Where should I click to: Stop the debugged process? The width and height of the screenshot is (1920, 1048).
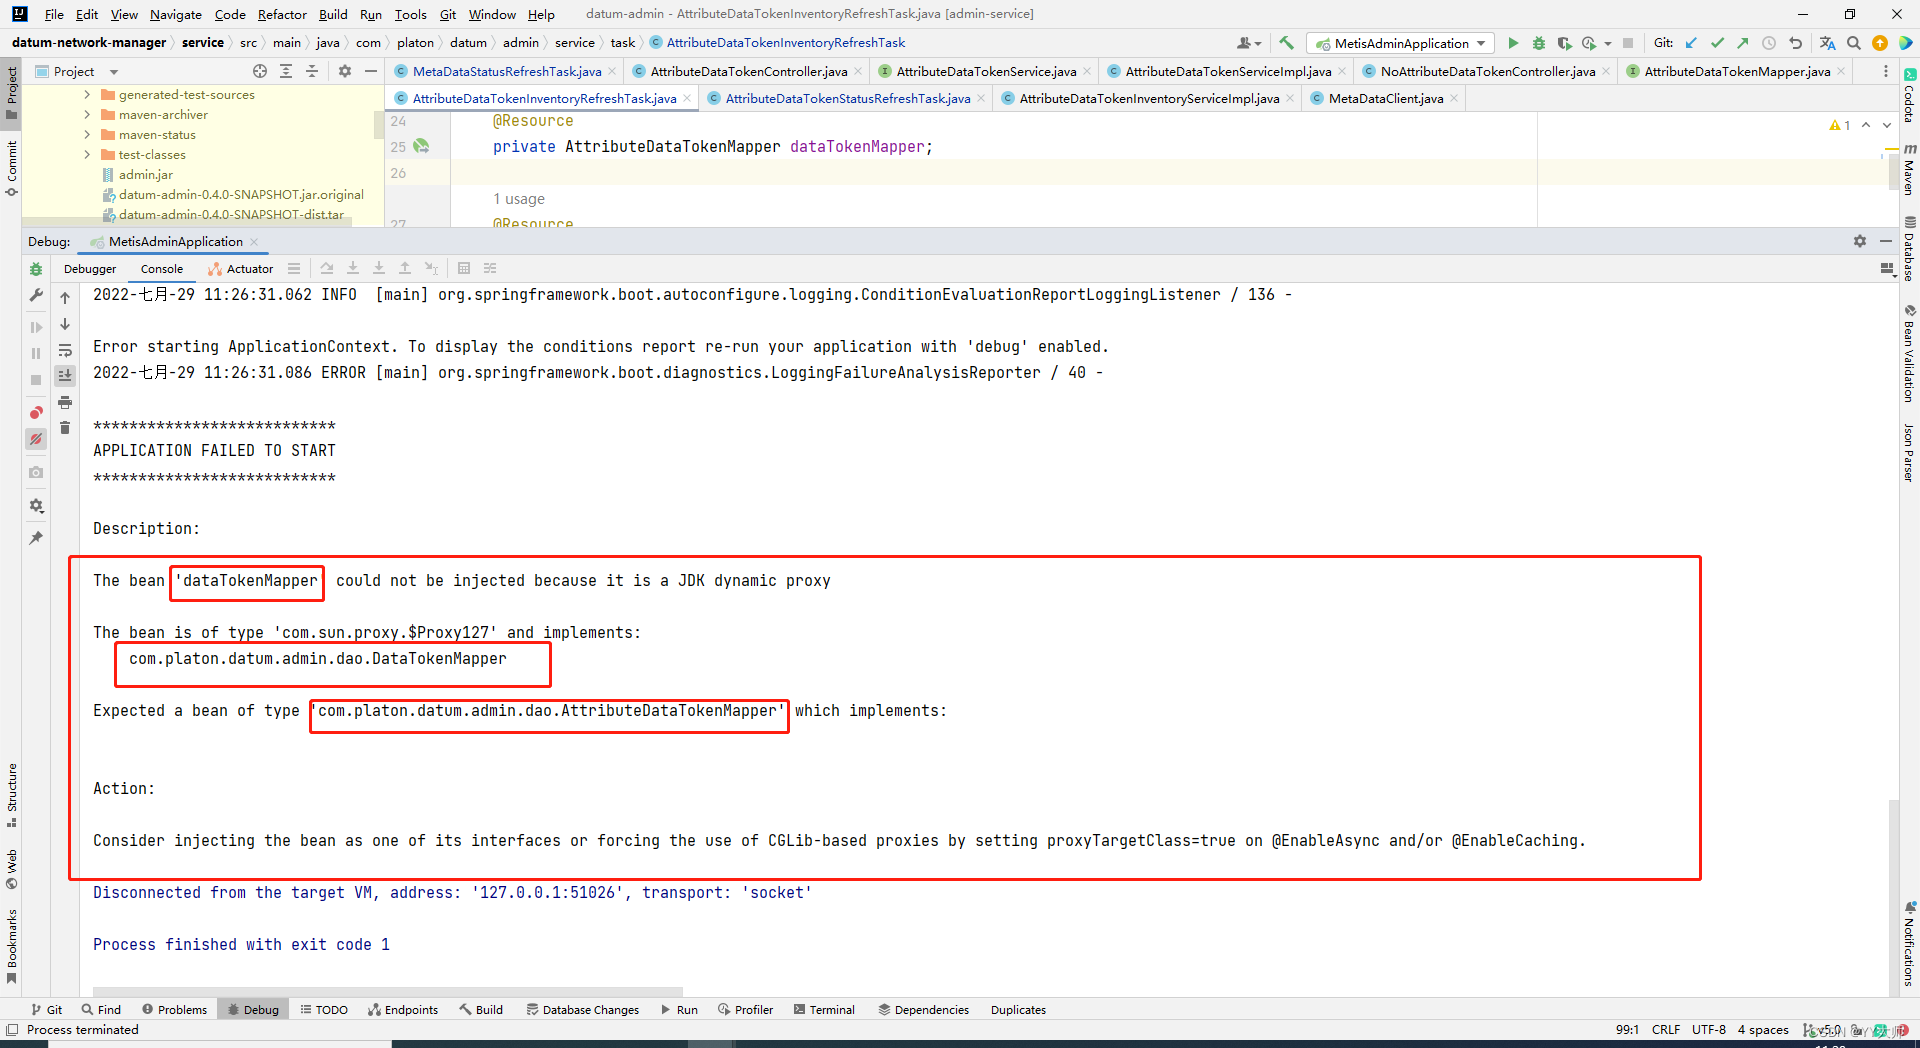pyautogui.click(x=36, y=379)
